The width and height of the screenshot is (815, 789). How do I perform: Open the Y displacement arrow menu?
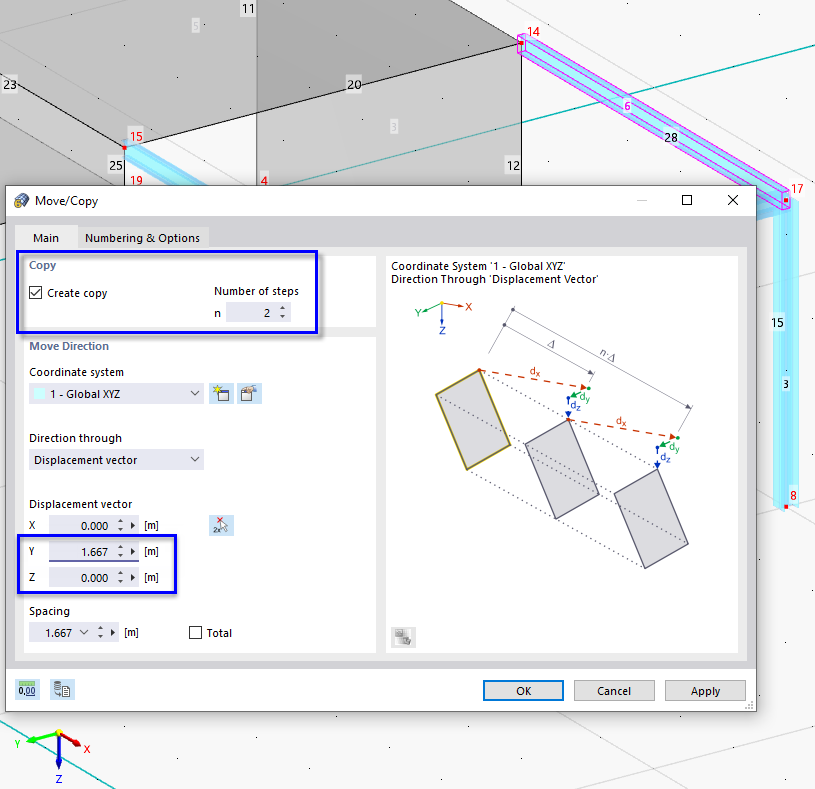click(133, 551)
